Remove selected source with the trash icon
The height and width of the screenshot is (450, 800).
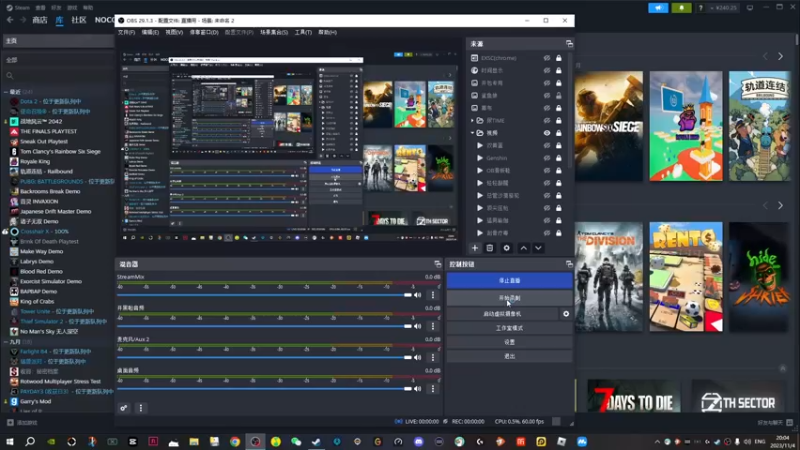click(x=490, y=248)
